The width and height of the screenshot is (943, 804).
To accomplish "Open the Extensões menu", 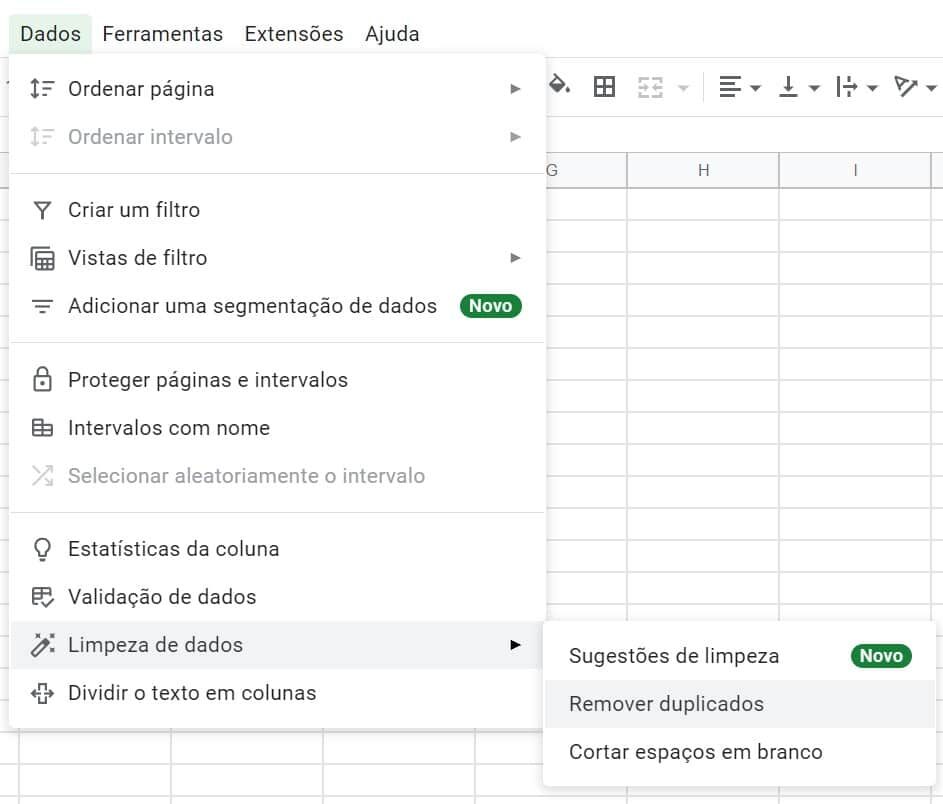I will [294, 34].
